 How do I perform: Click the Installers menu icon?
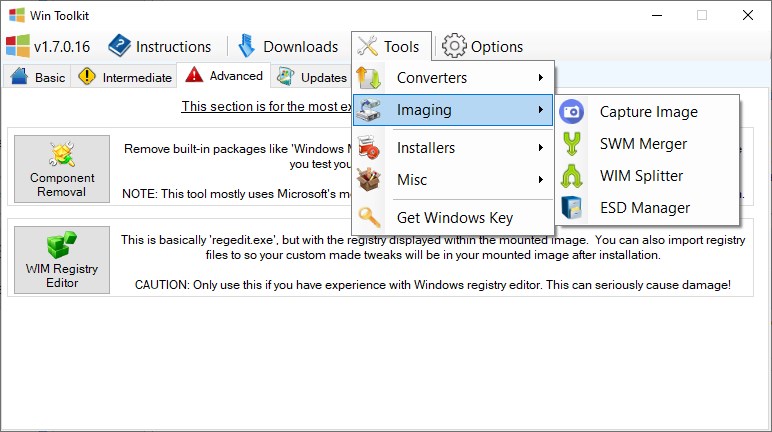click(x=369, y=148)
